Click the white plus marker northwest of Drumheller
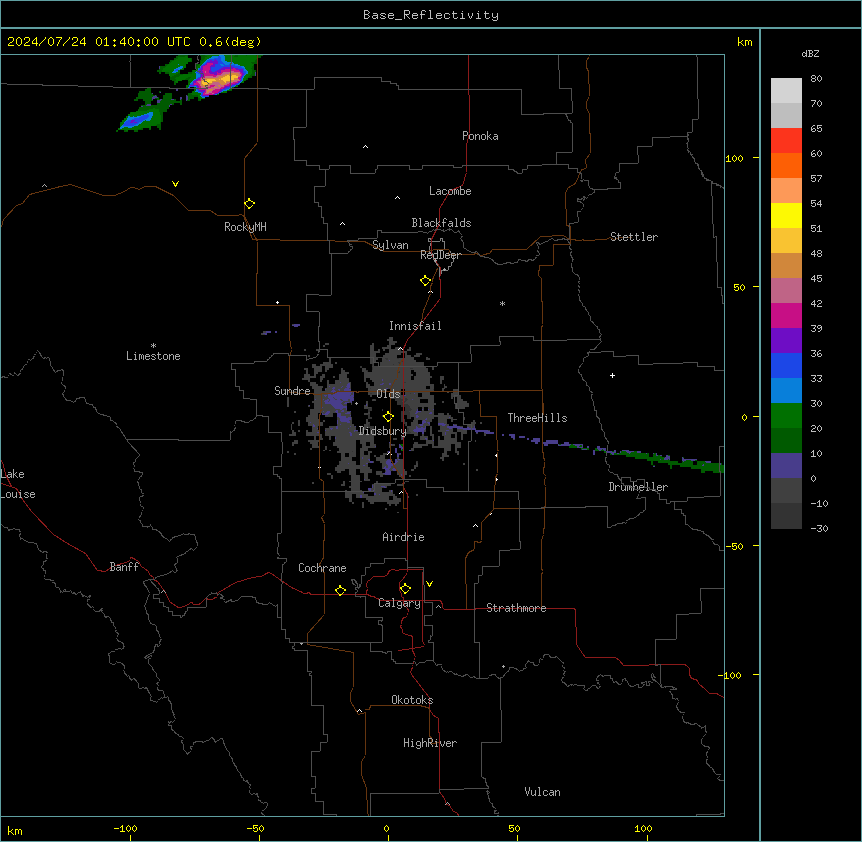The height and width of the screenshot is (842, 862). (x=612, y=375)
